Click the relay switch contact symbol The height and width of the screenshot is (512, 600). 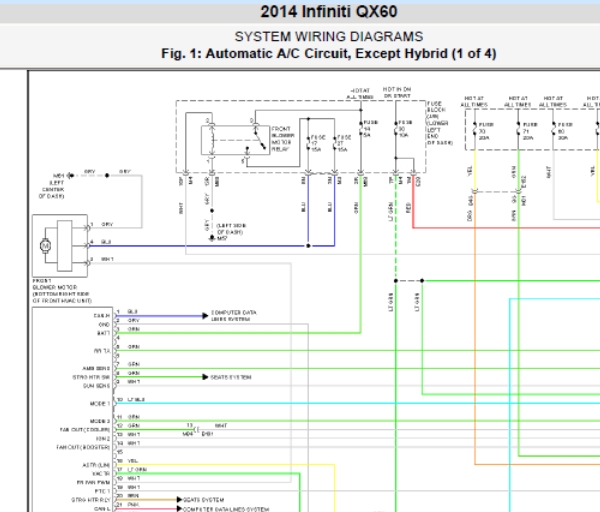[x=260, y=139]
